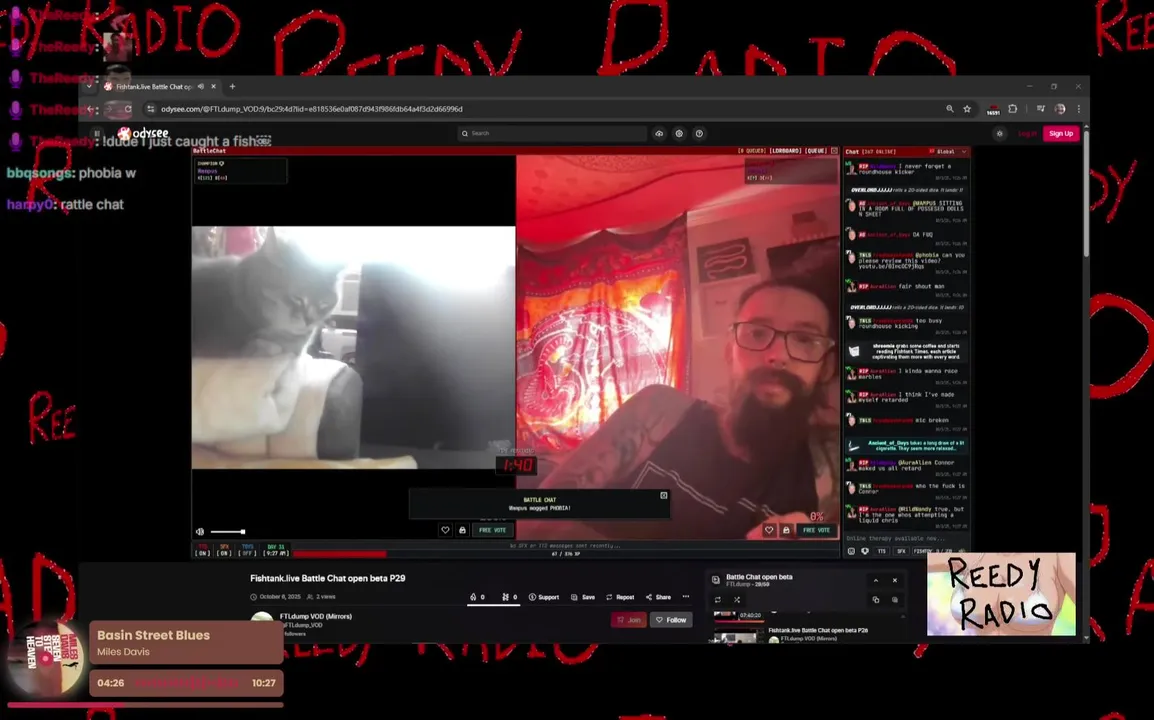Open the Chrome three-dot menu
The image size is (1154, 720).
pos(1078,109)
